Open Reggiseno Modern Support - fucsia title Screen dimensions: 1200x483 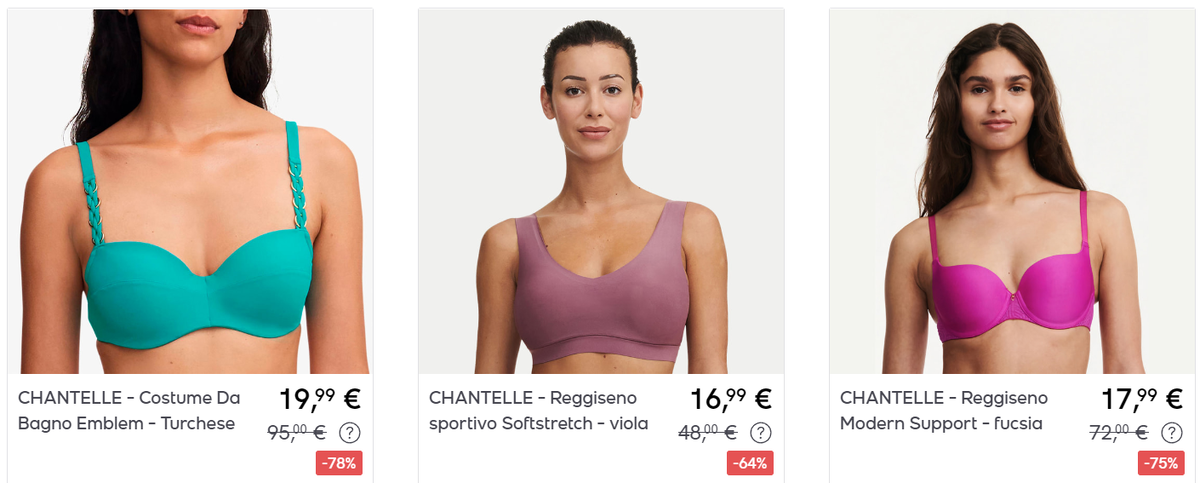click(944, 410)
